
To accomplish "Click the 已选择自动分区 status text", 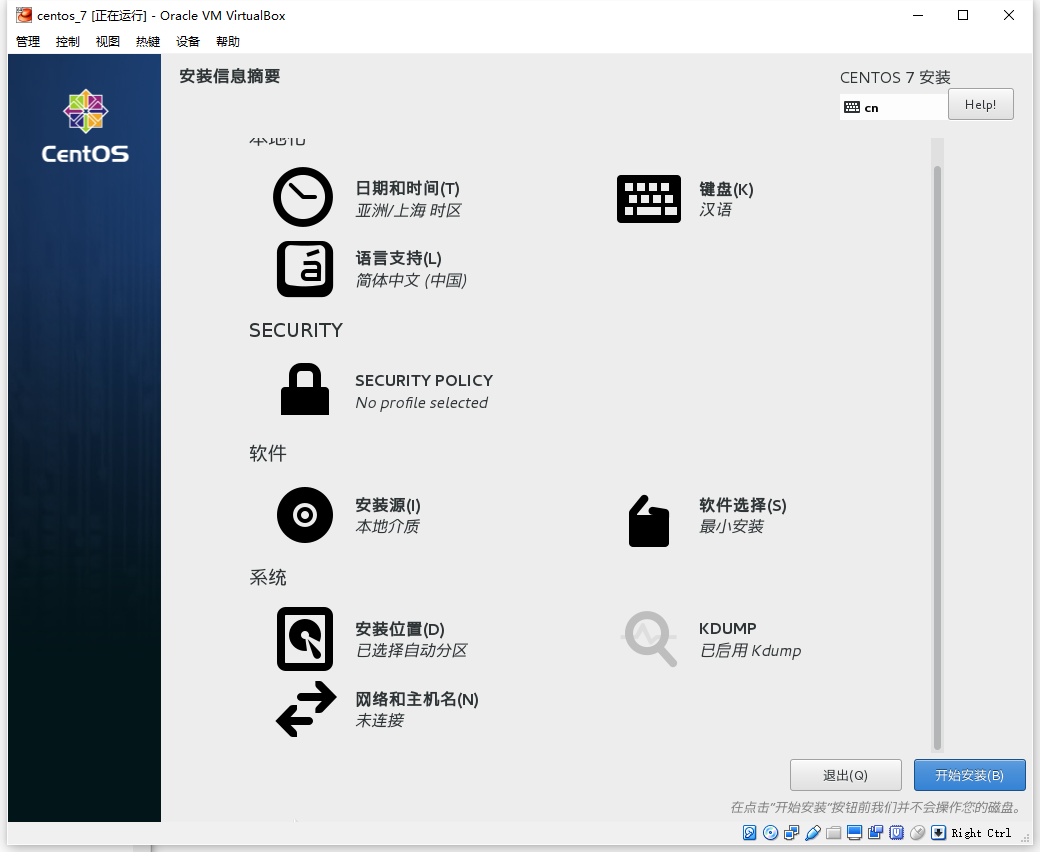I will tap(411, 650).
